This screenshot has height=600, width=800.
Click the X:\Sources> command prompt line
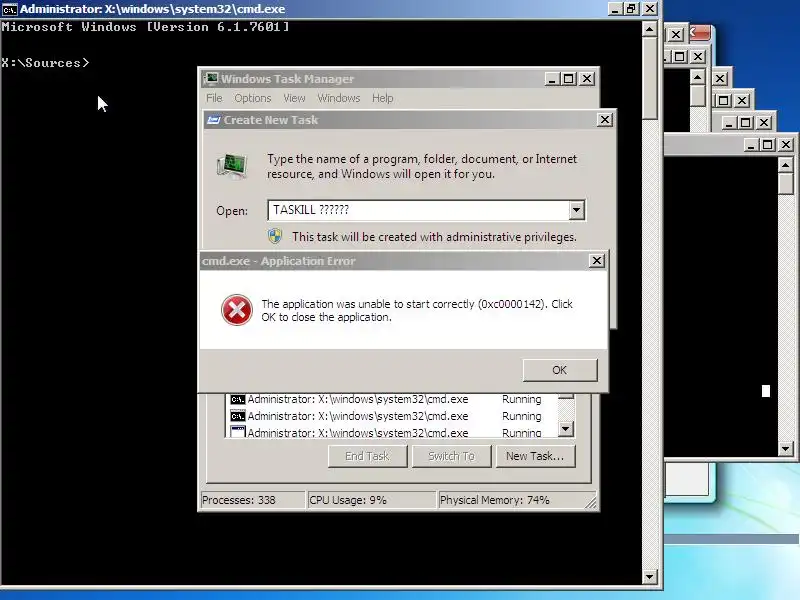(x=45, y=63)
